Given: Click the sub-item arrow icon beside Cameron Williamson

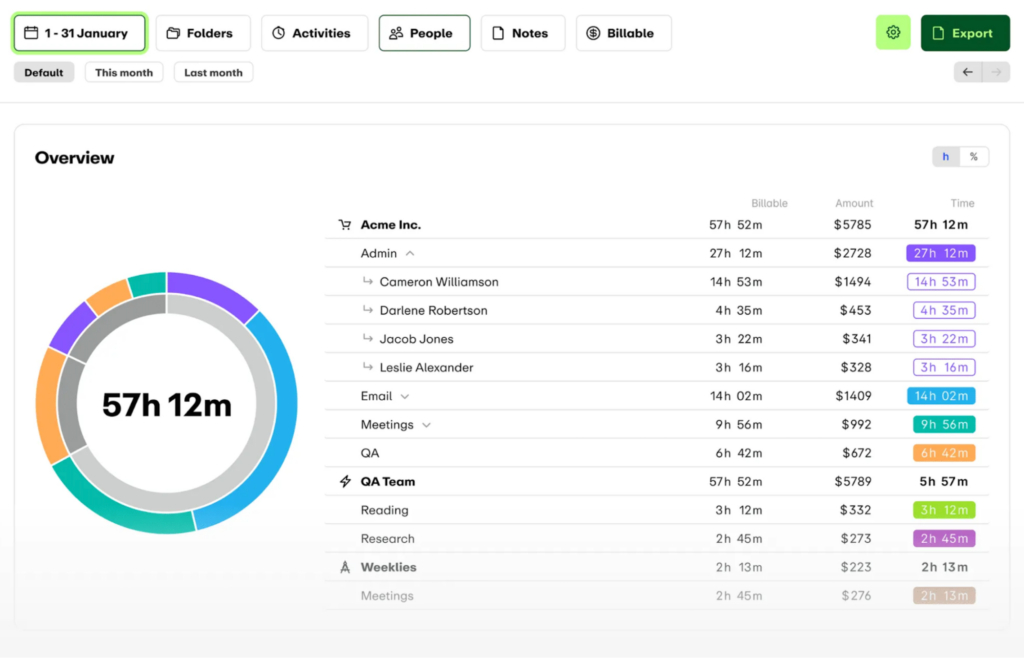Looking at the screenshot, I should pyautogui.click(x=367, y=282).
